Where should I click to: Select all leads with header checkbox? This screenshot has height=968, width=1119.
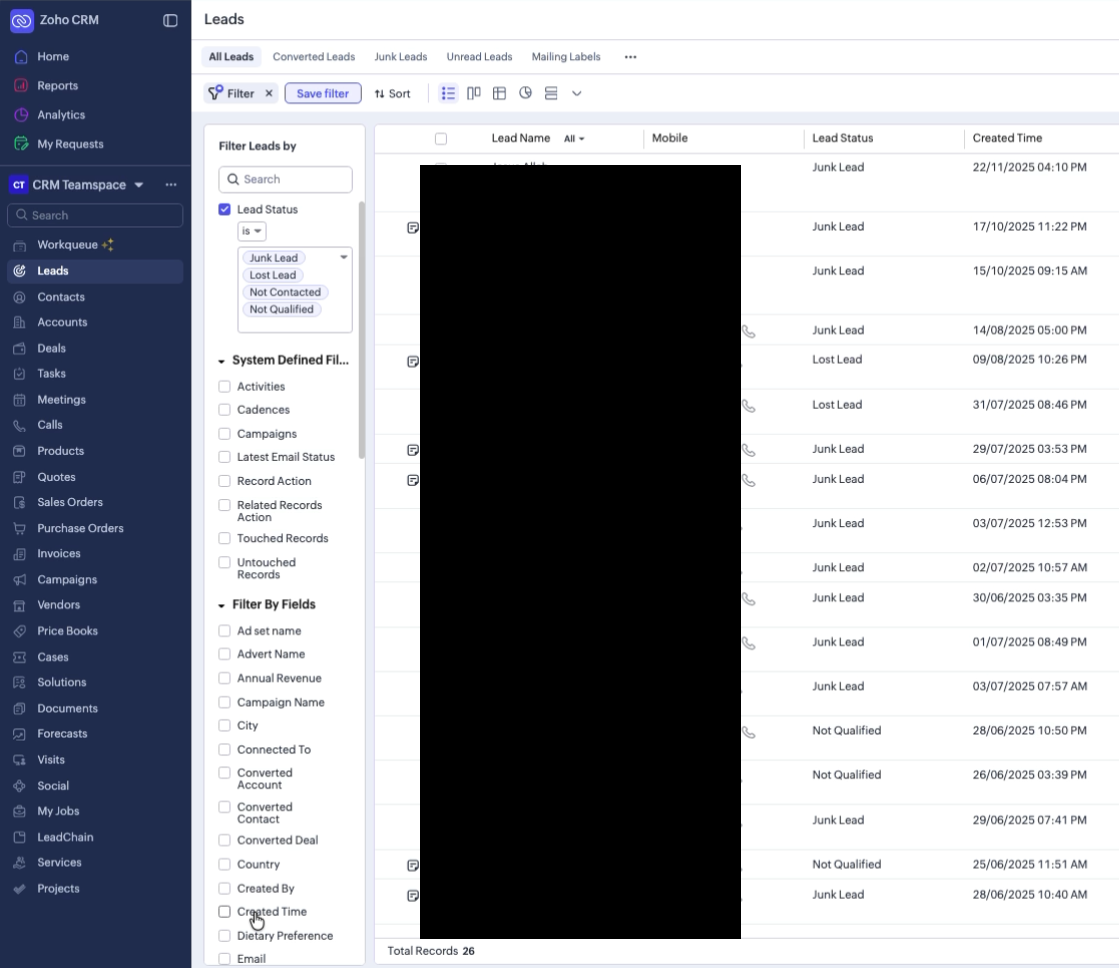(x=441, y=138)
